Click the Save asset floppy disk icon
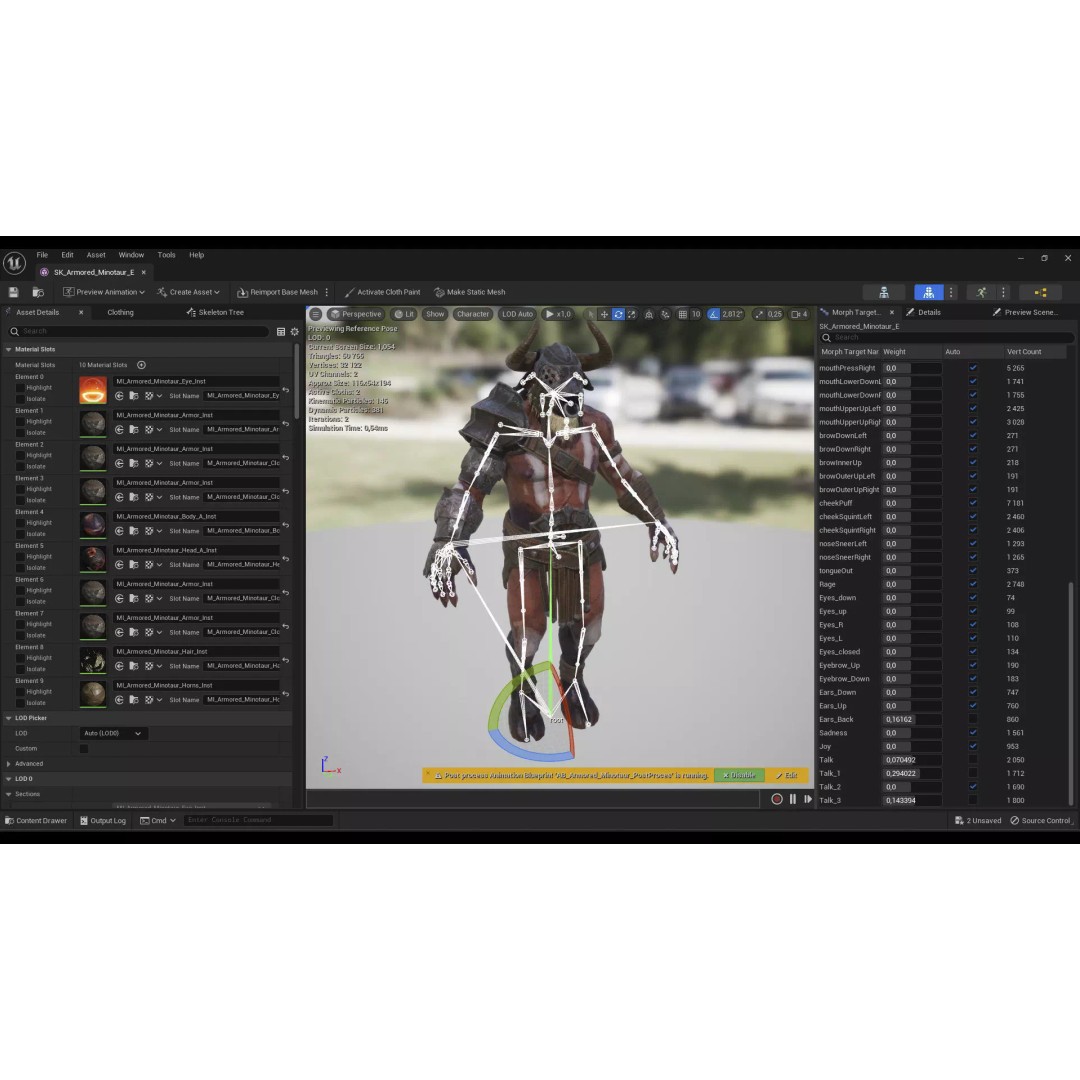Screen dimensions: 1080x1080 pos(14,292)
